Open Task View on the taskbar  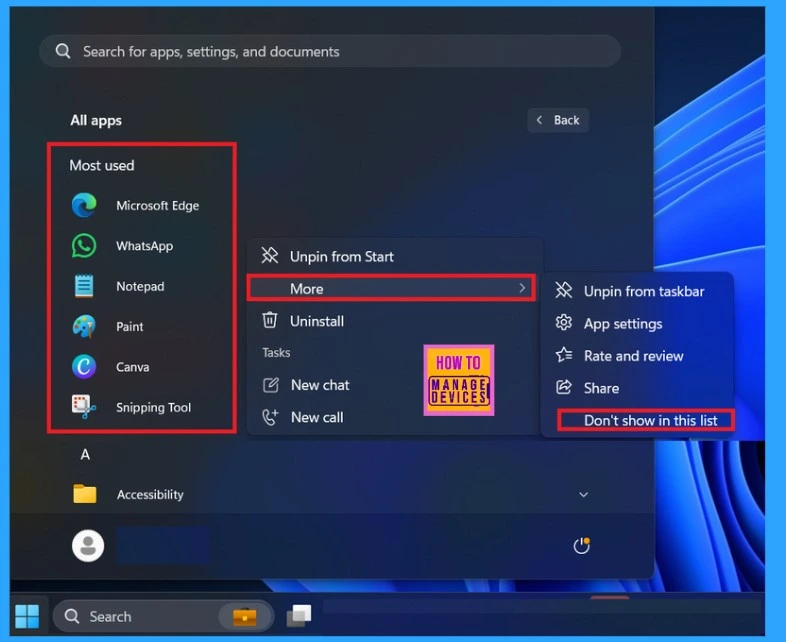pyautogui.click(x=299, y=616)
